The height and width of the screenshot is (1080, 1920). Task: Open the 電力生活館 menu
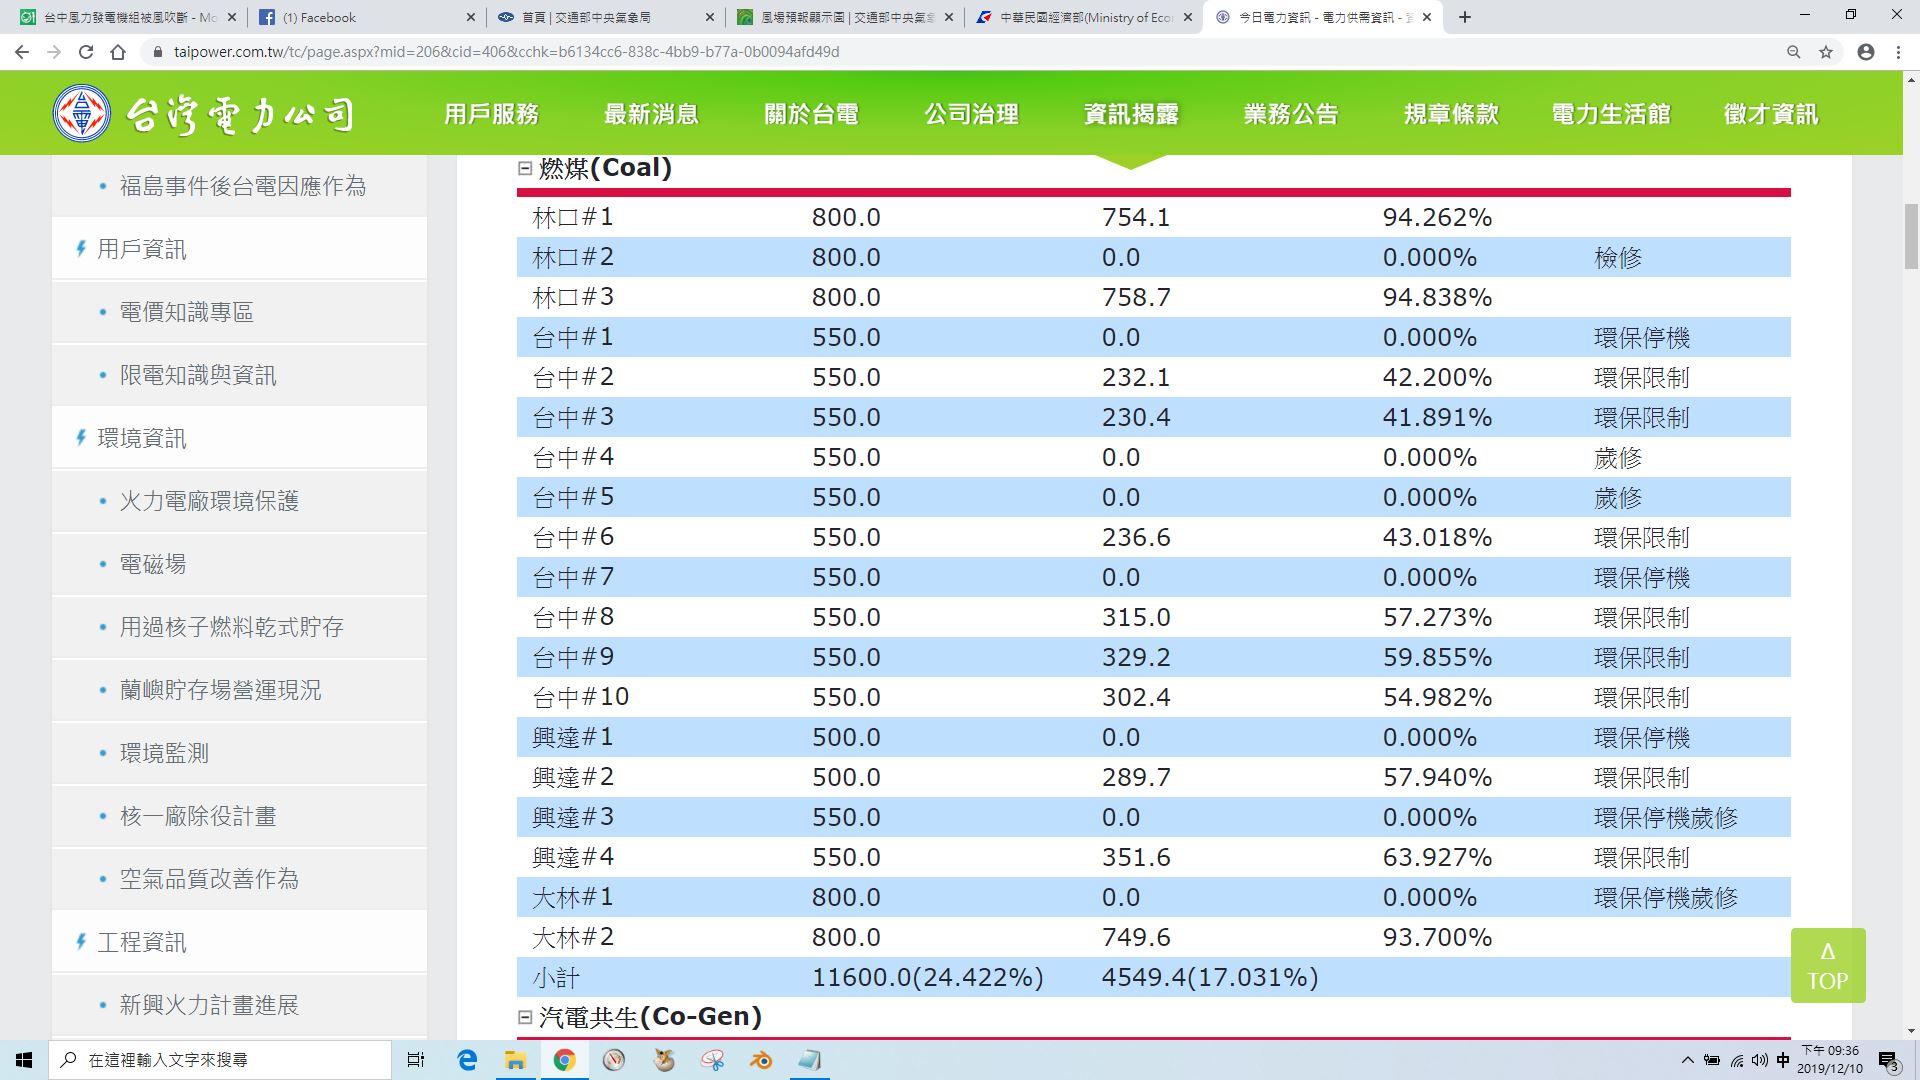coord(1611,114)
